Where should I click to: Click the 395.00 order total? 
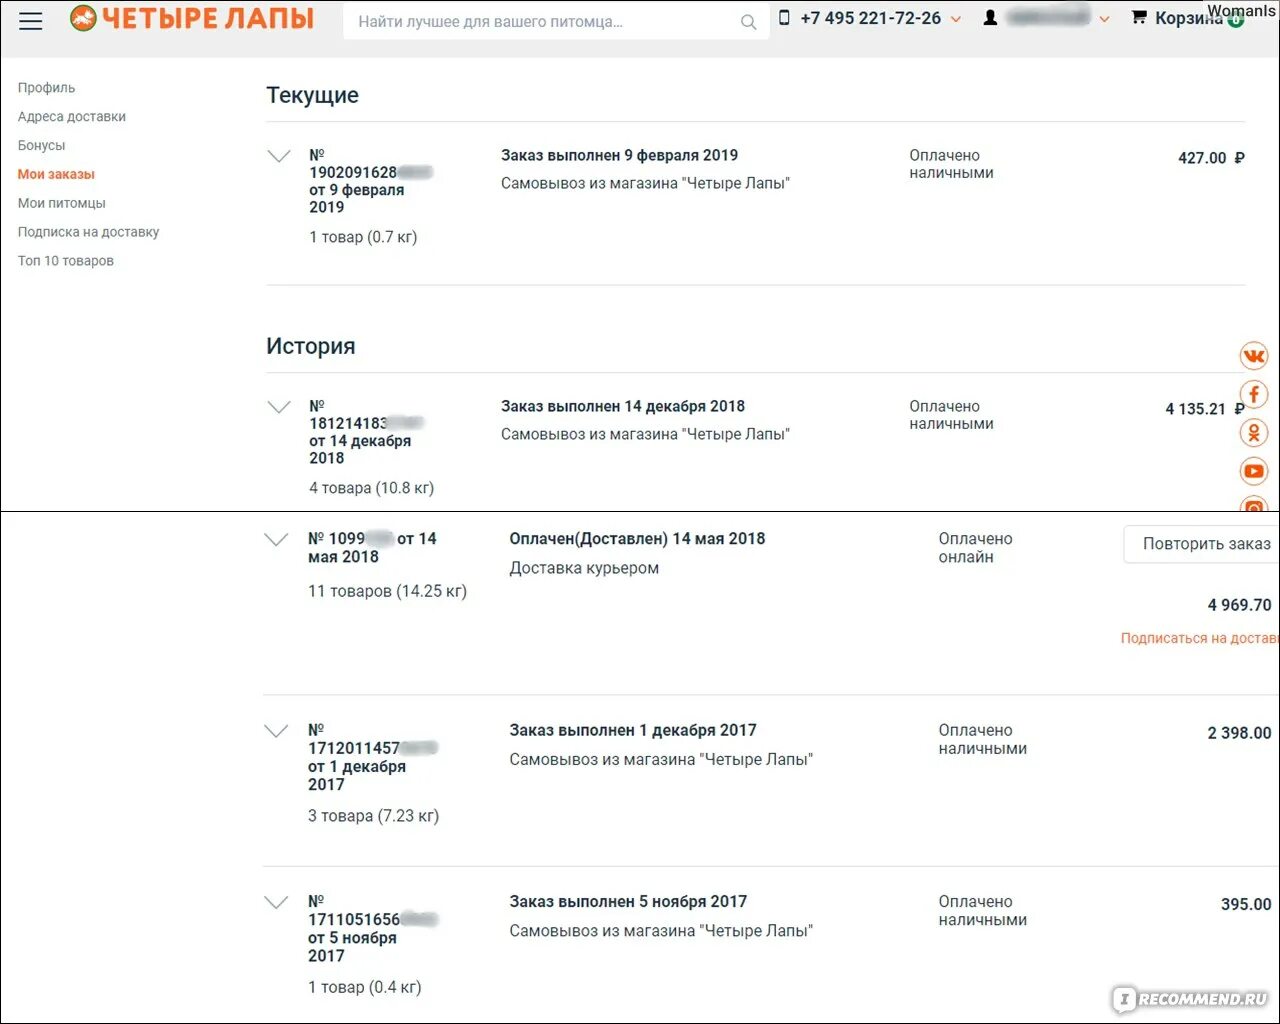tap(1246, 904)
